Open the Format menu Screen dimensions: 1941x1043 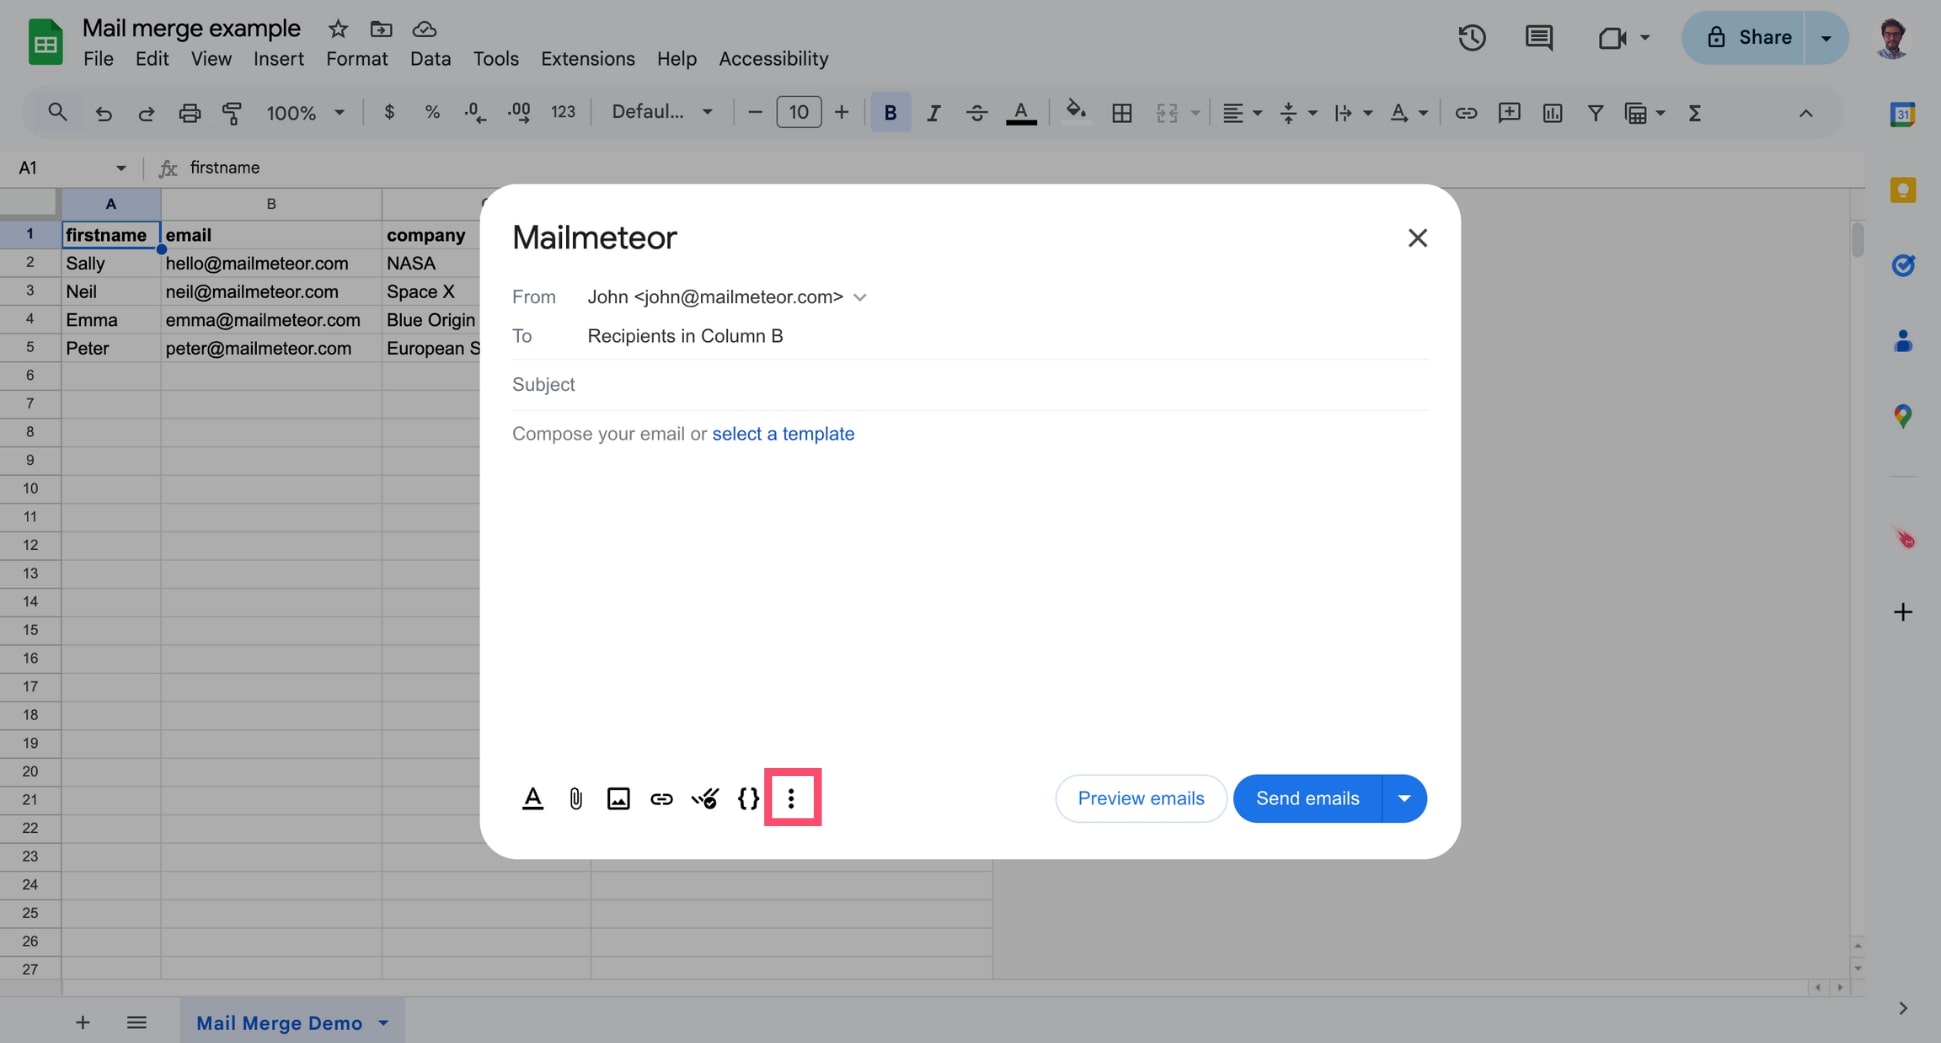[x=356, y=59]
